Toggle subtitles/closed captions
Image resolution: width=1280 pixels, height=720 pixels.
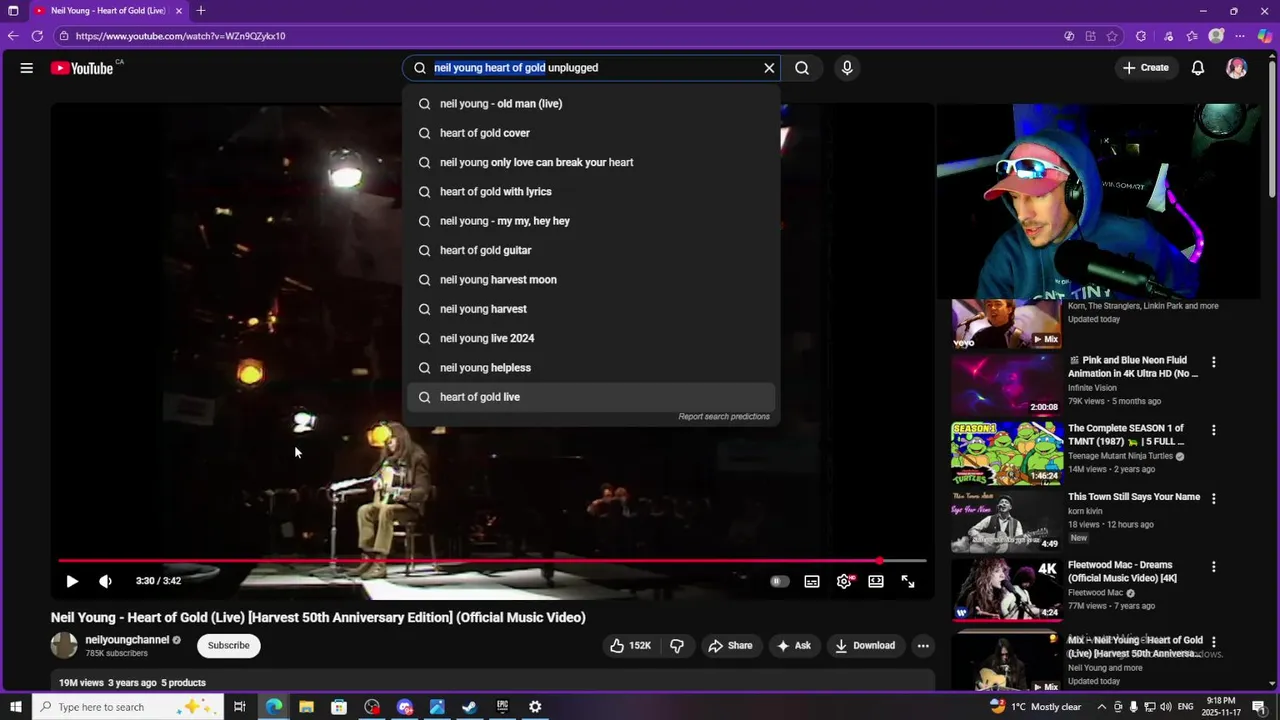pyautogui.click(x=812, y=581)
